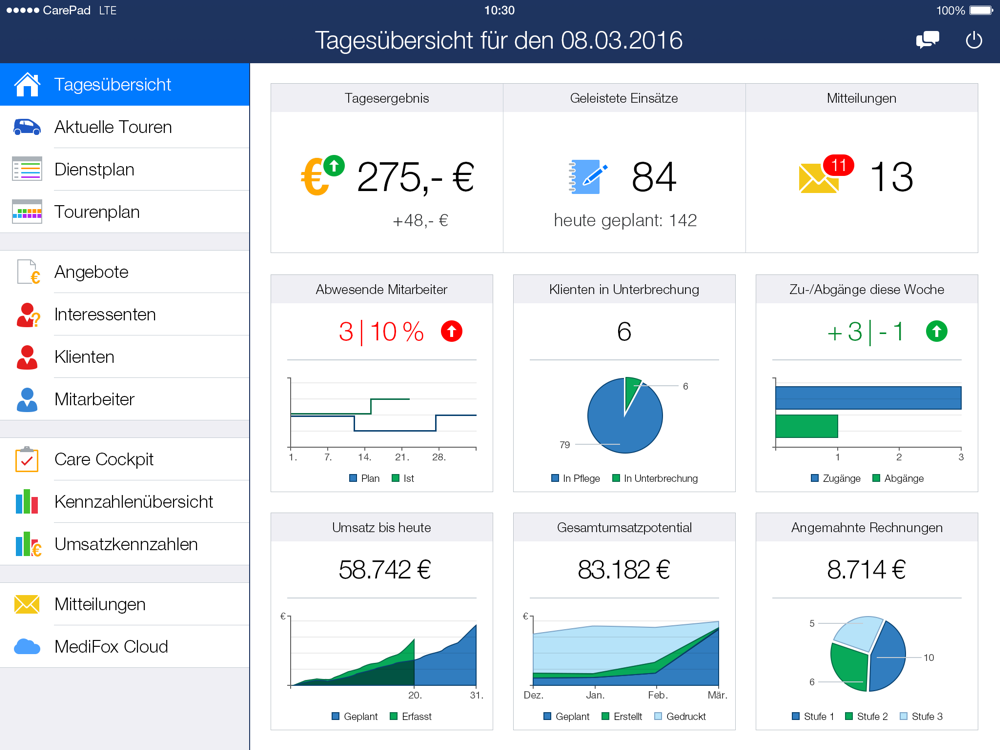Image resolution: width=1000 pixels, height=750 pixels.
Task: Tap the blue notepad Einsätze icon
Action: [587, 177]
